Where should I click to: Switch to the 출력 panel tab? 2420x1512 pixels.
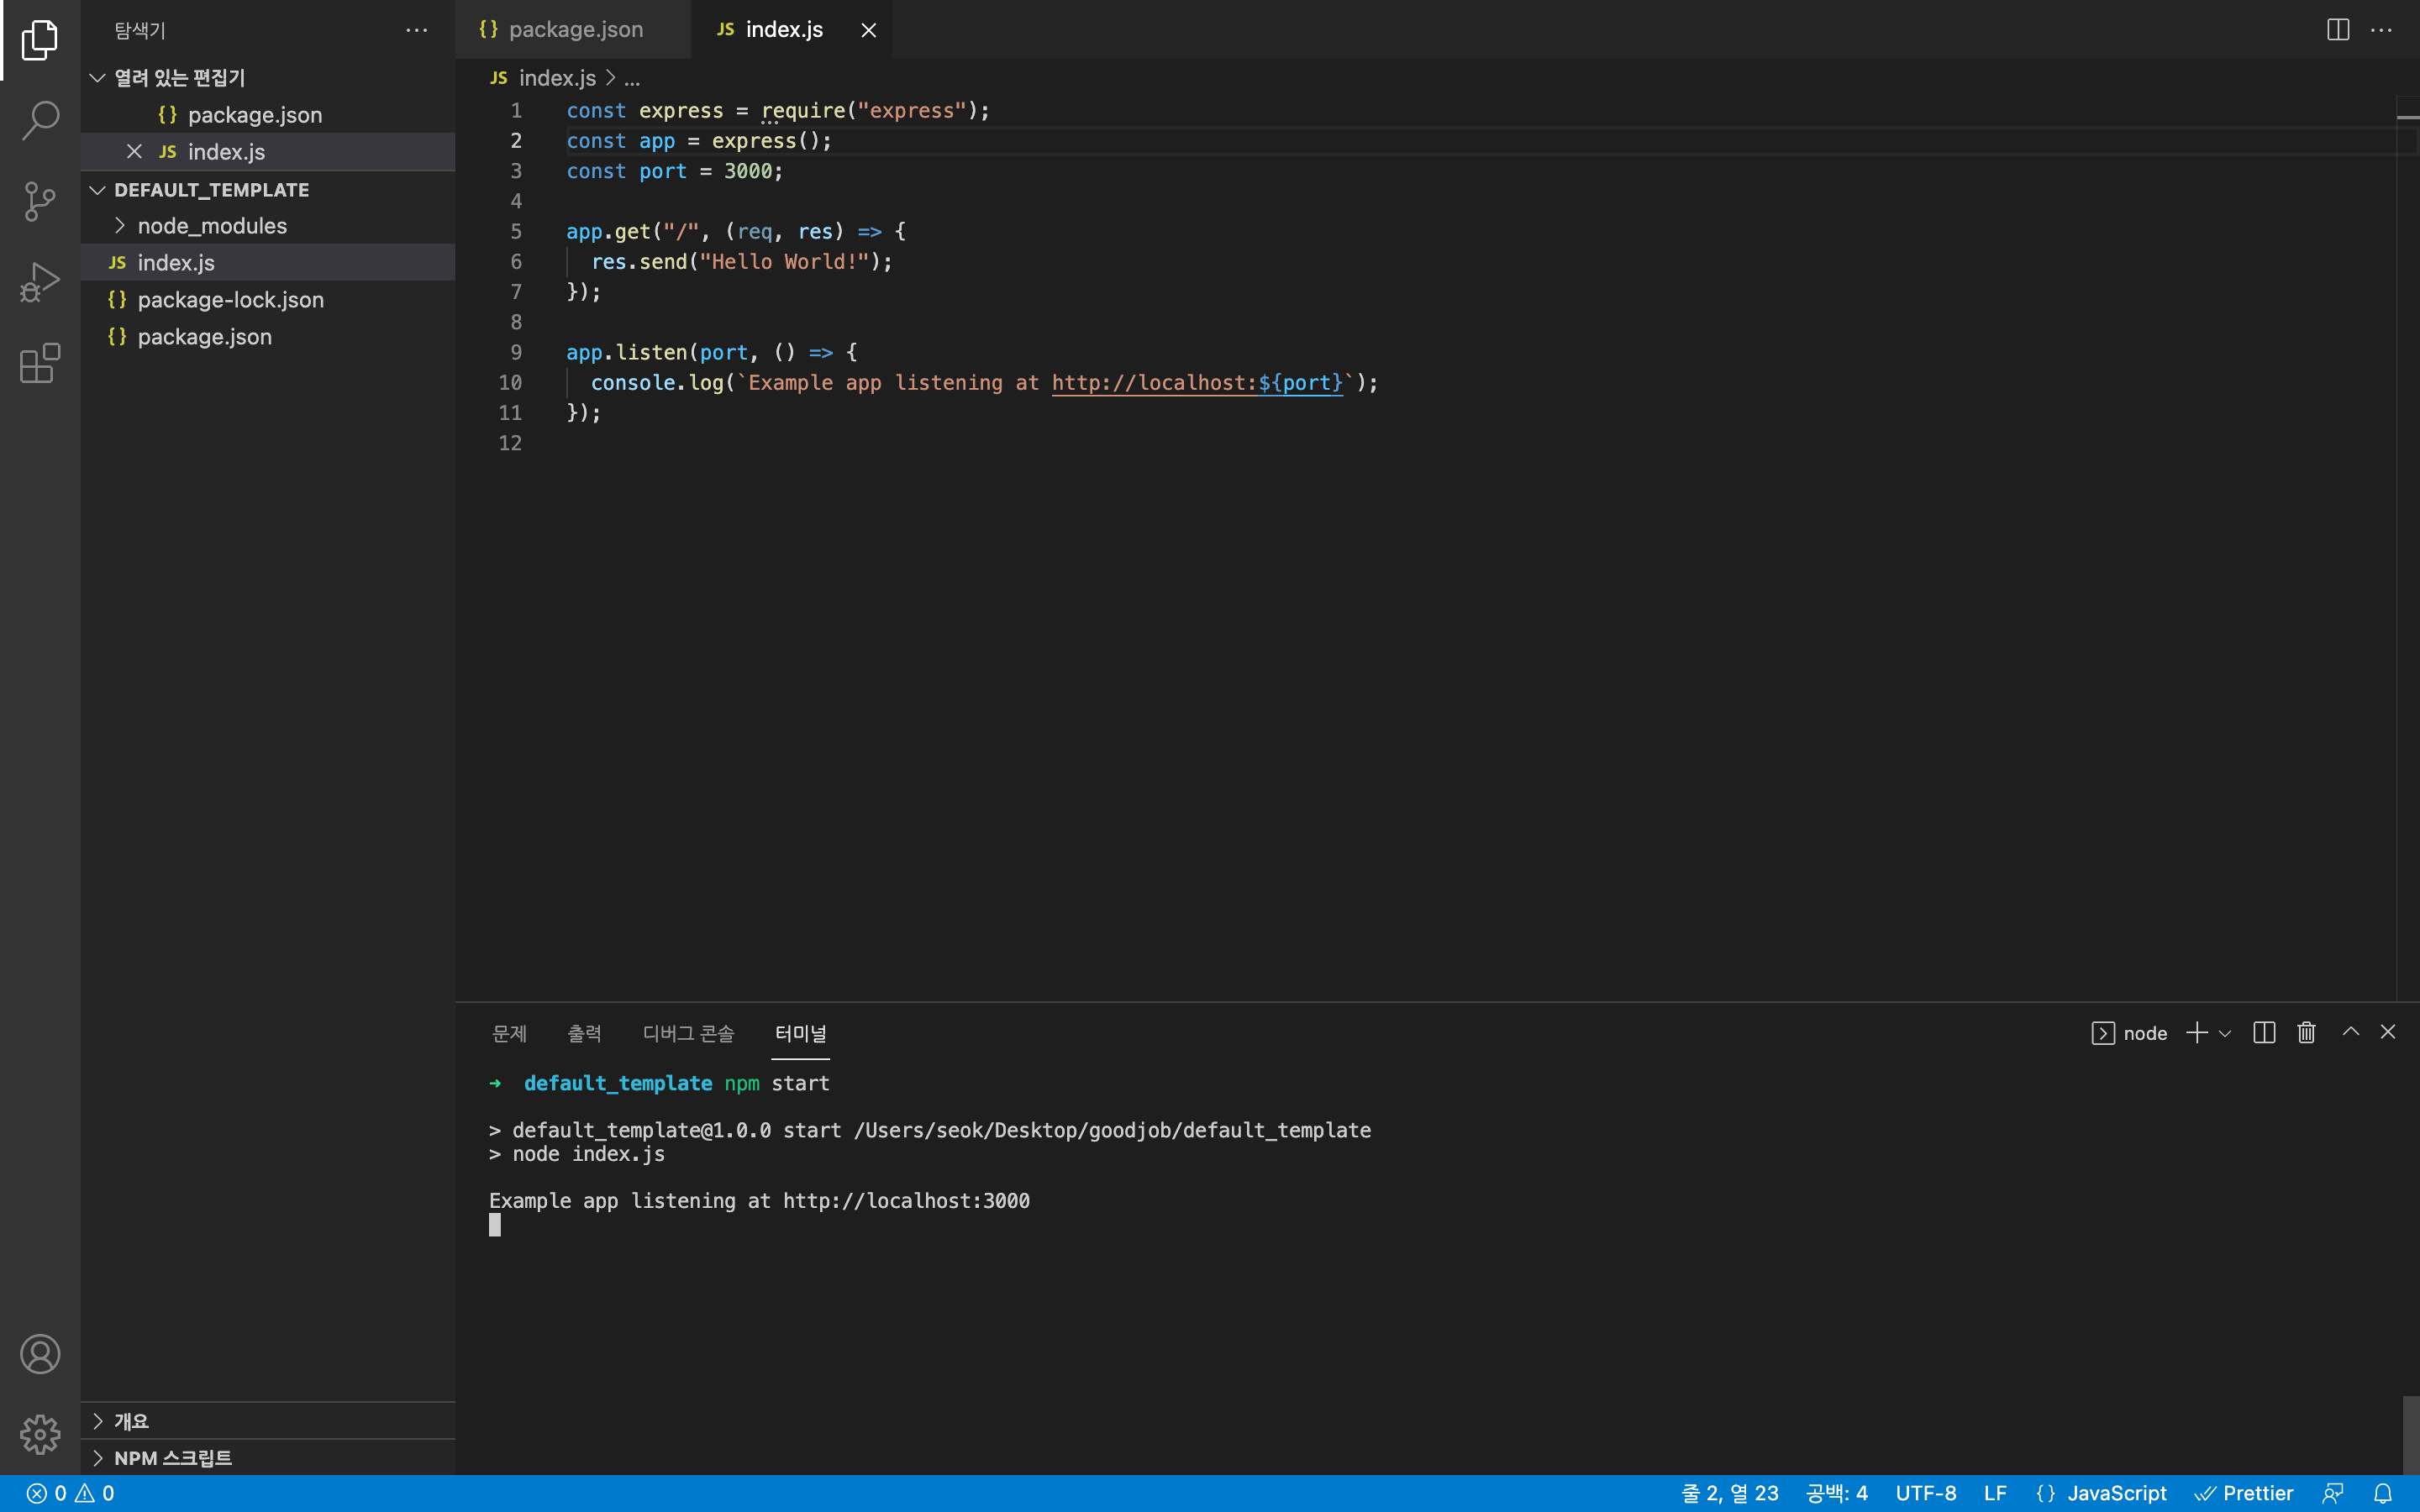coord(585,1033)
